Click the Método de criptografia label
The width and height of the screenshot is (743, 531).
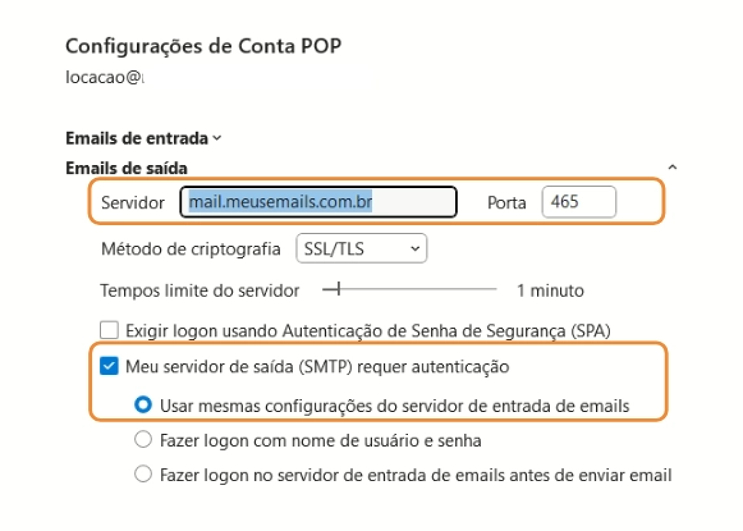(x=191, y=248)
